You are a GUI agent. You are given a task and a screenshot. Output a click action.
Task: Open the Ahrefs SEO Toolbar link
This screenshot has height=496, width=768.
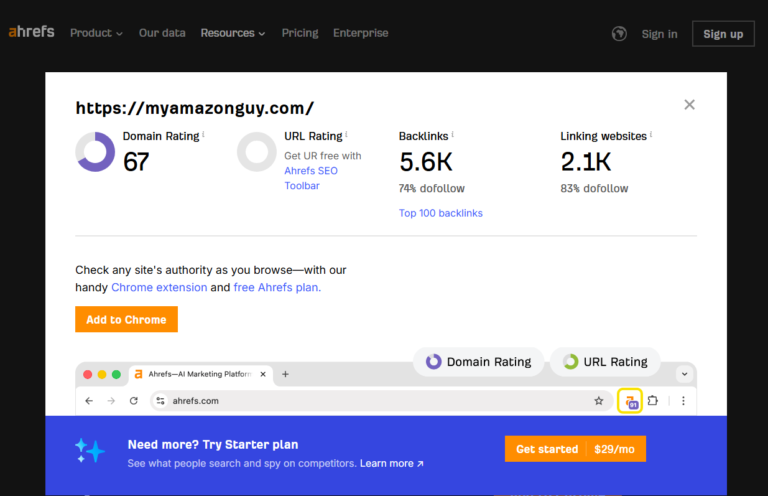pyautogui.click(x=311, y=178)
